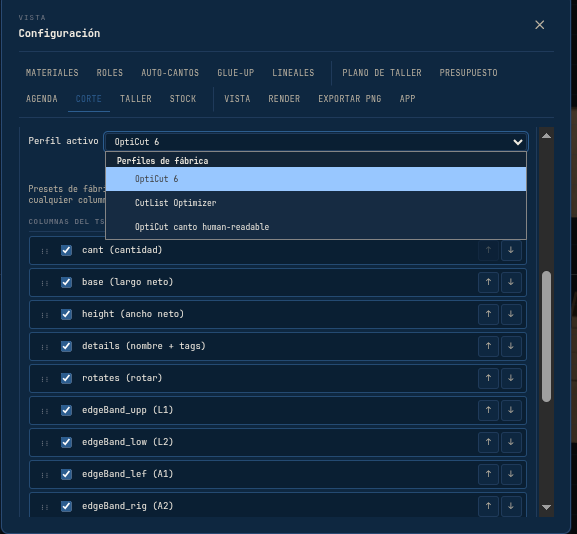577x534 pixels.
Task: Uncheck the edgeBand_rig (A2) column
Action: (x=66, y=506)
